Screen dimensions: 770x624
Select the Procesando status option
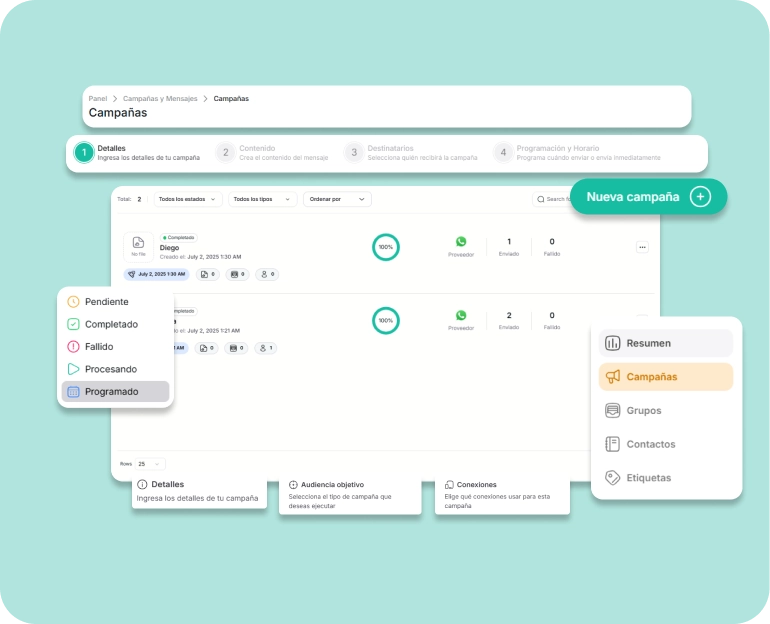pyautogui.click(x=110, y=369)
